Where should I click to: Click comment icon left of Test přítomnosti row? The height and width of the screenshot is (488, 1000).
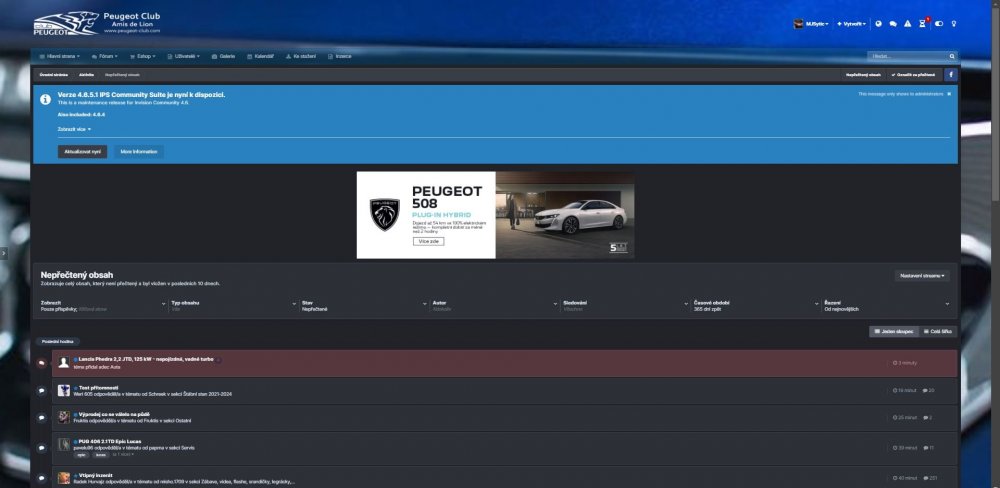[41, 391]
